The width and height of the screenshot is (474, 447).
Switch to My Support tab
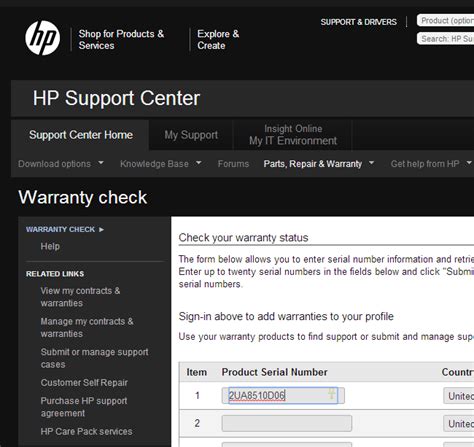pyautogui.click(x=191, y=135)
